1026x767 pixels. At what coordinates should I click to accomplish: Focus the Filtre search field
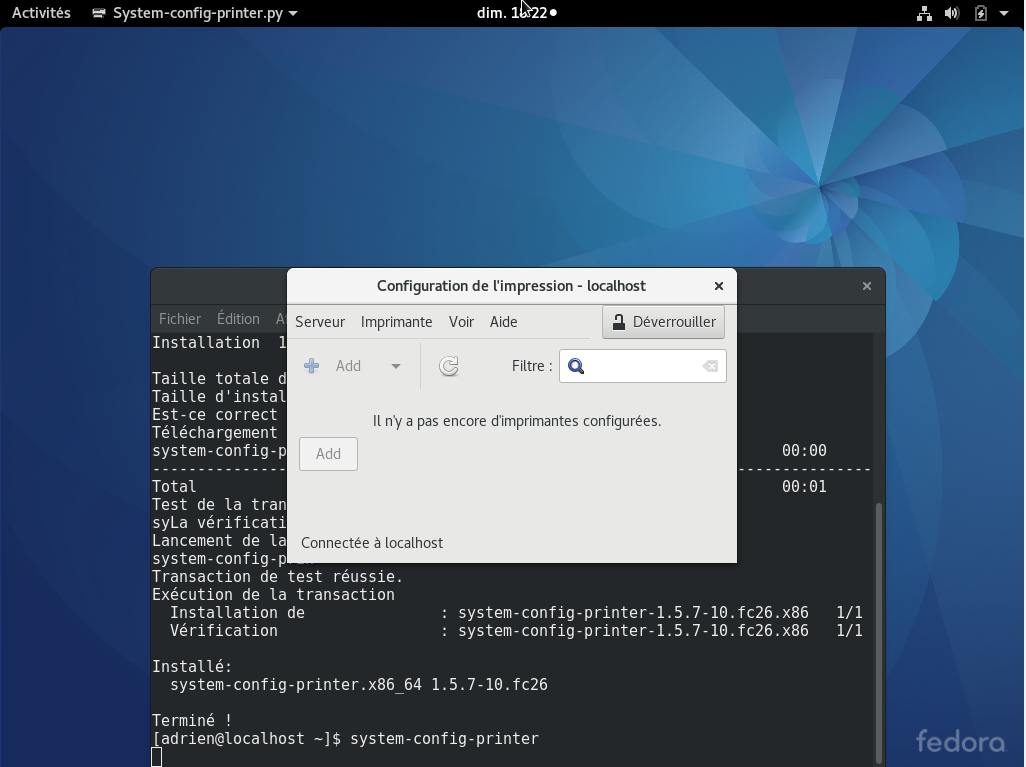coord(643,366)
